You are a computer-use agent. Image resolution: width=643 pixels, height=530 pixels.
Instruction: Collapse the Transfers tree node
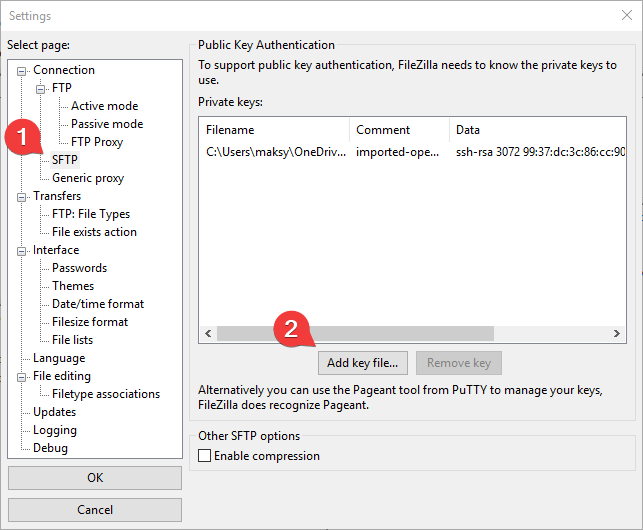pyautogui.click(x=24, y=196)
